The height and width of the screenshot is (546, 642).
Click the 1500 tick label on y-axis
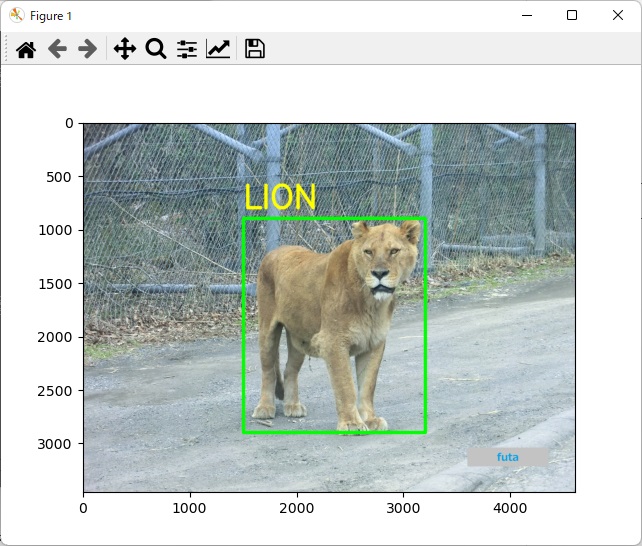(56, 284)
